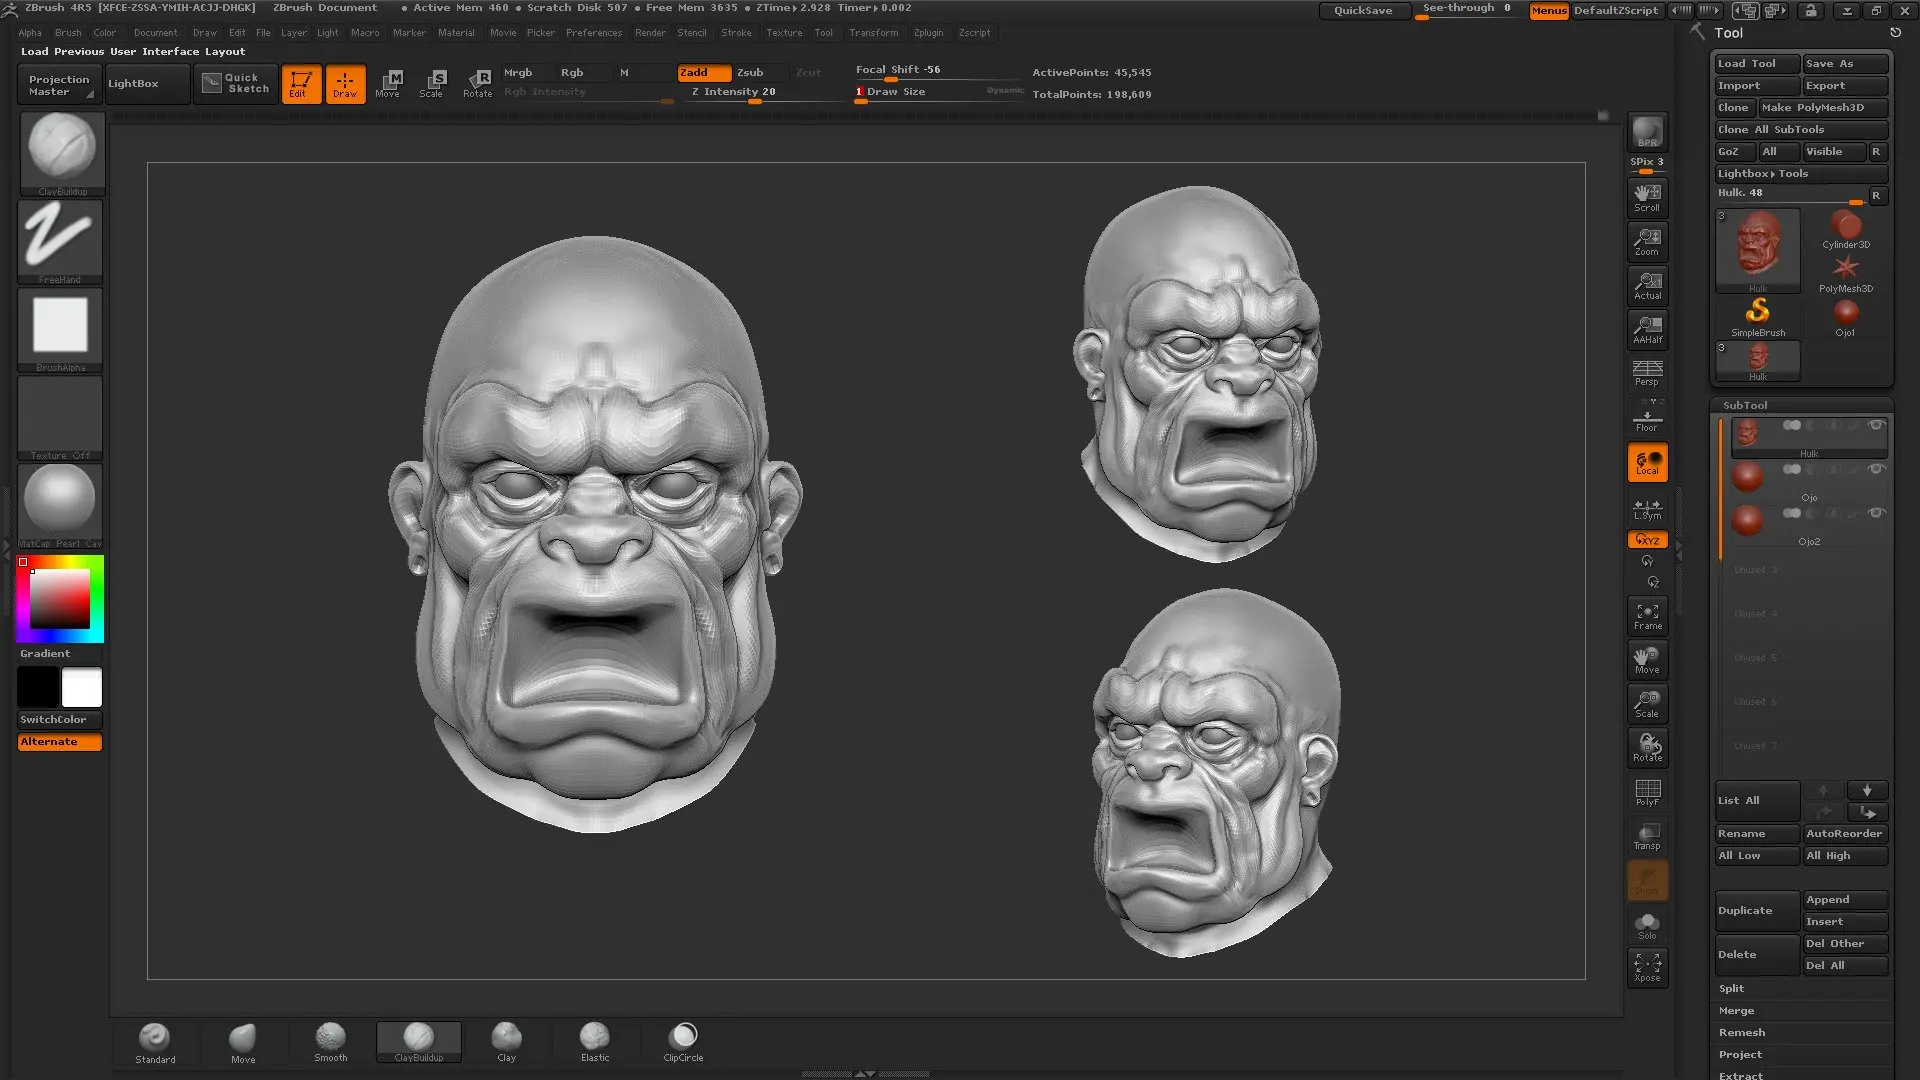Click the BPR render button
Screen dimensions: 1920x1080
[x=1647, y=131]
